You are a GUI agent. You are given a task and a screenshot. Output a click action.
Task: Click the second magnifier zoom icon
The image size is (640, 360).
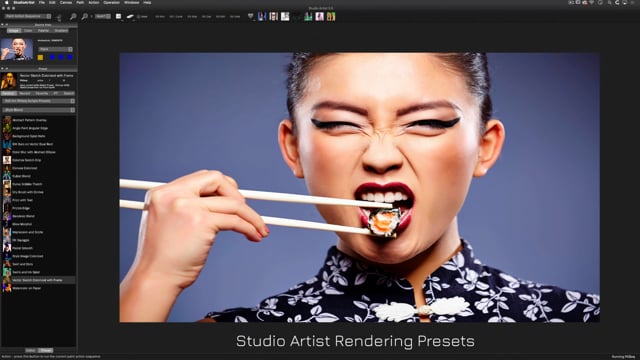[x=84, y=16]
